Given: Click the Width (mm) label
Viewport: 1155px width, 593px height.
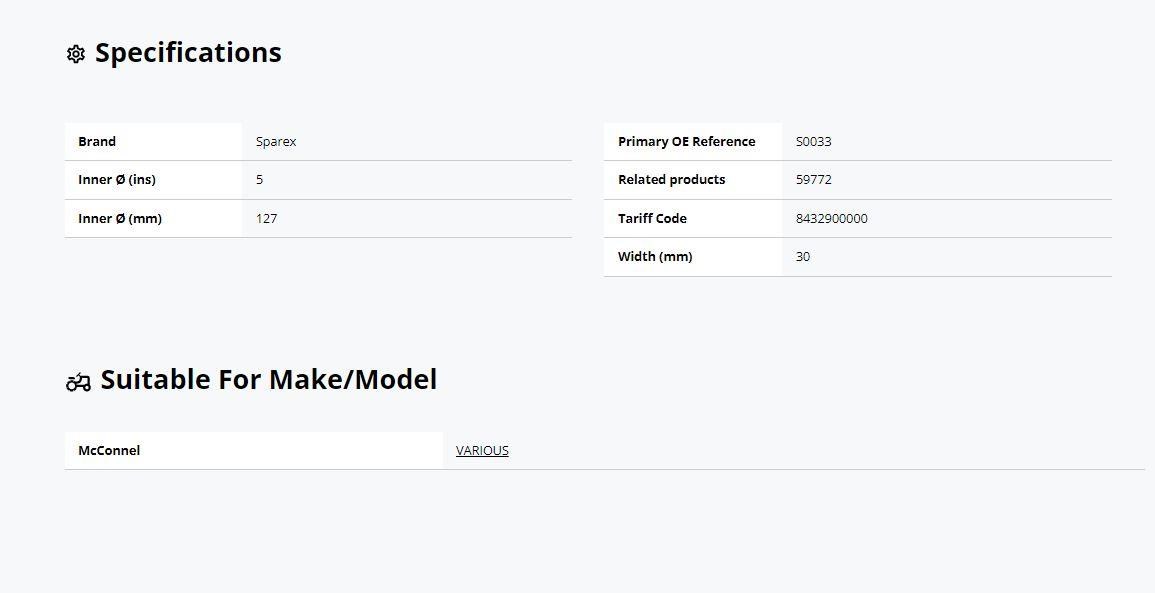Looking at the screenshot, I should (x=655, y=256).
